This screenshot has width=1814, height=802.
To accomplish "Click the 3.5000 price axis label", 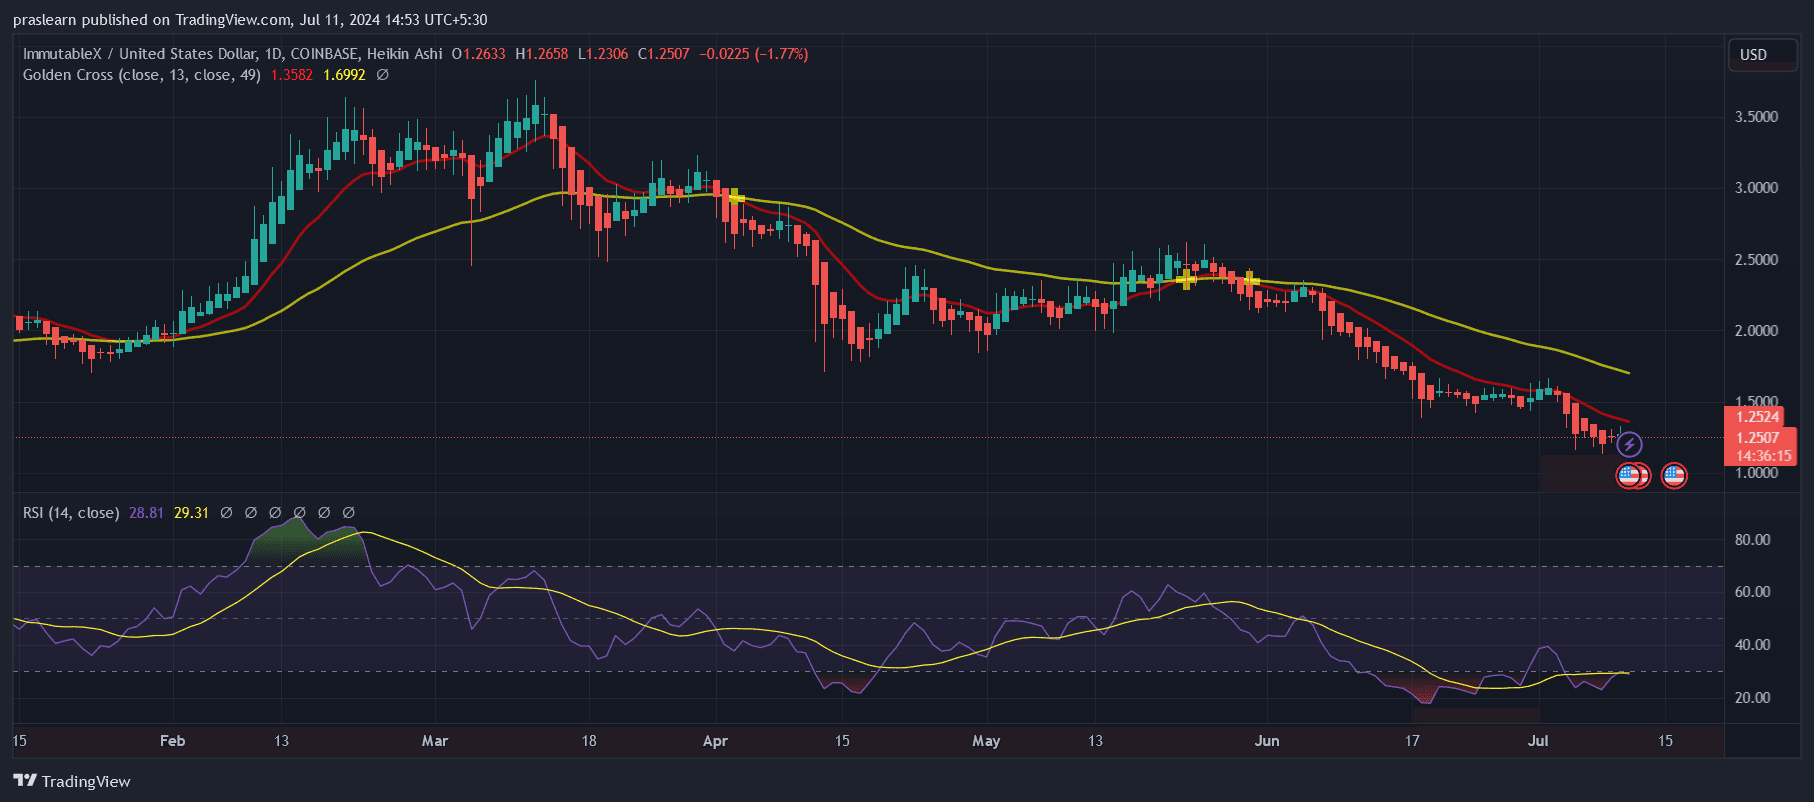I will coord(1756,117).
